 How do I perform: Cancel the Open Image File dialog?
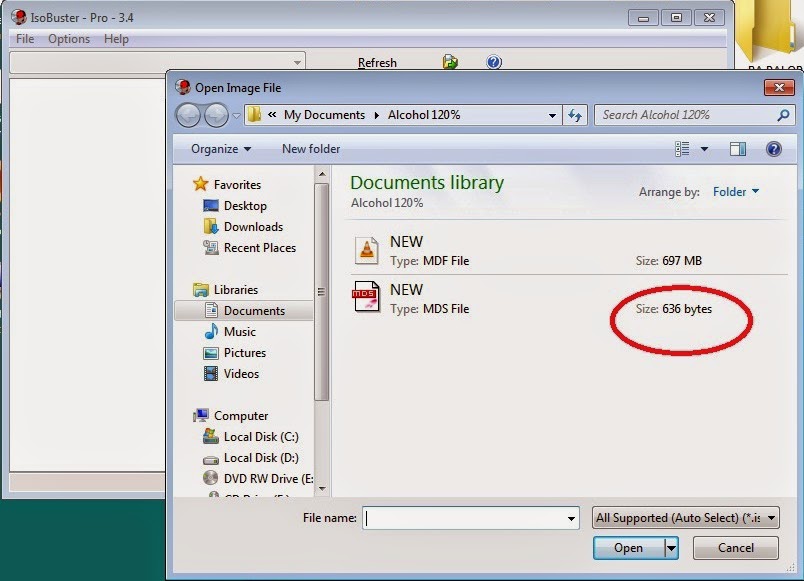(736, 548)
